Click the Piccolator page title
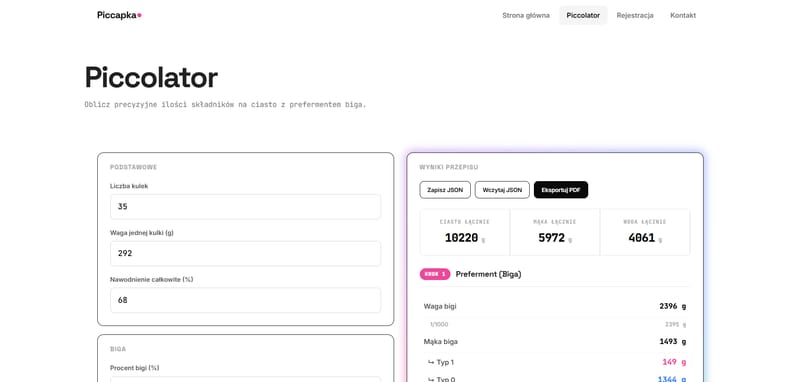The image size is (800, 382). 151,78
